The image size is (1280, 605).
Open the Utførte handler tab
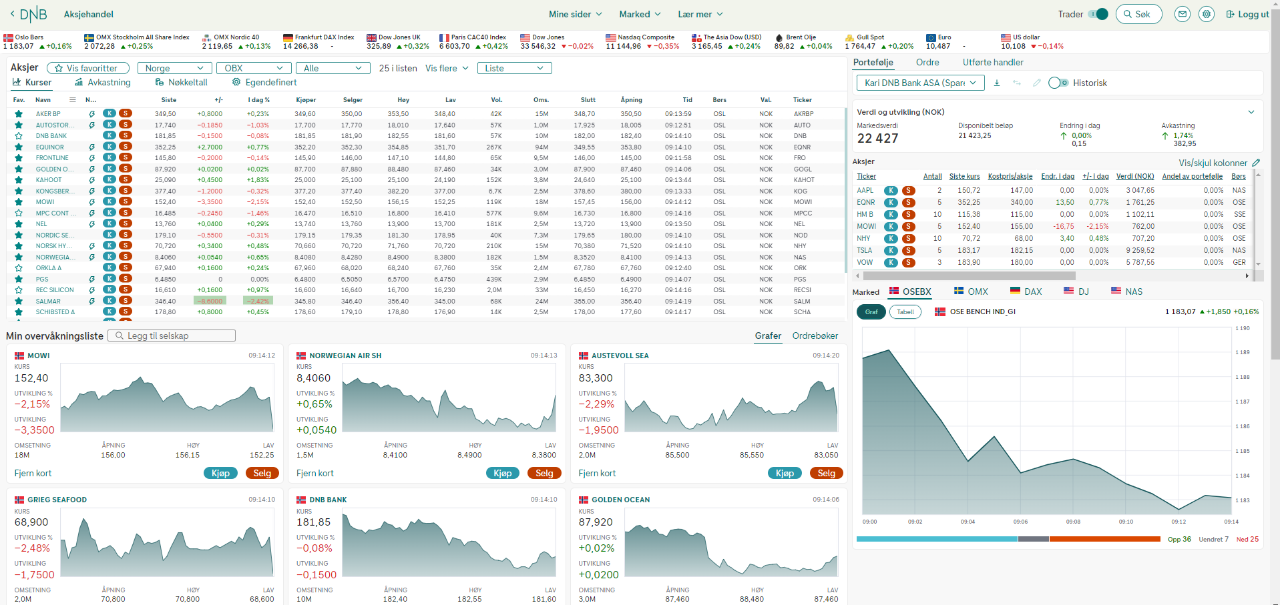click(x=993, y=62)
